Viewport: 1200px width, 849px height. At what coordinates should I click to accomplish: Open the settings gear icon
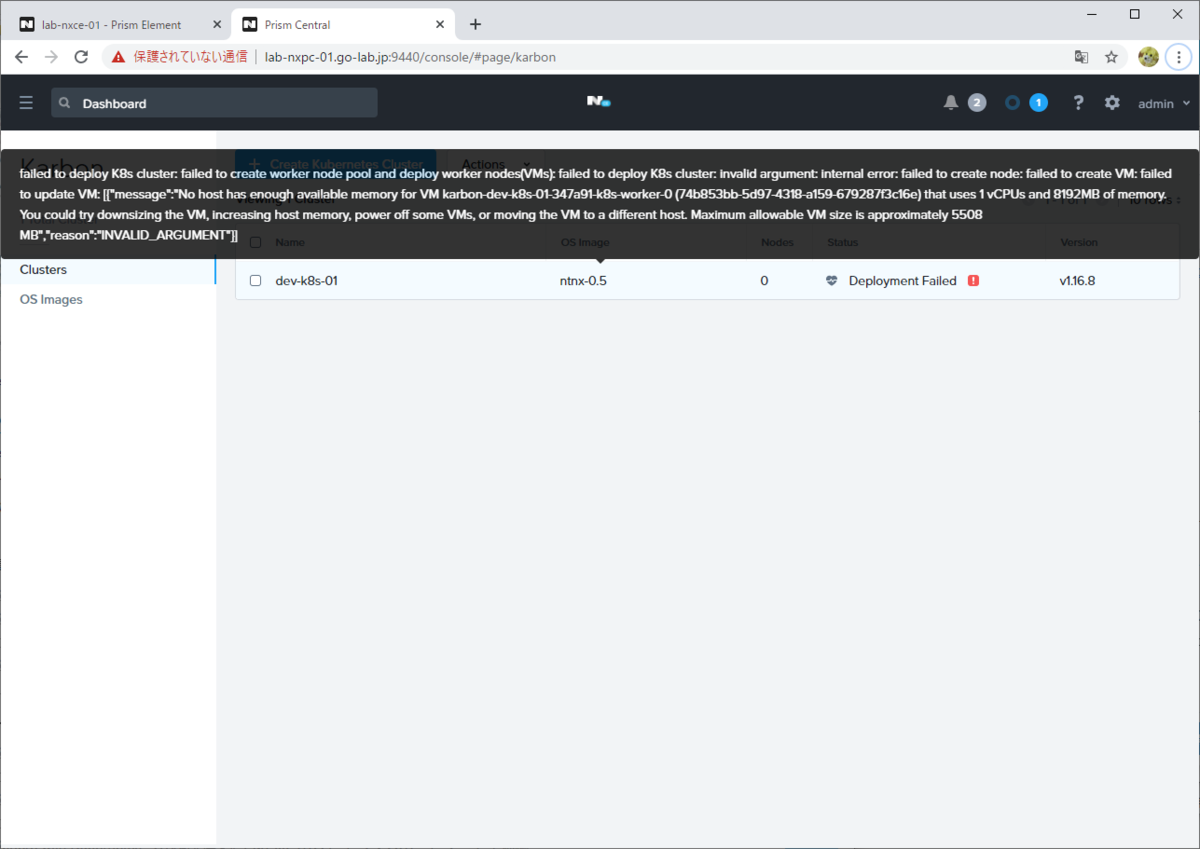[x=1112, y=103]
